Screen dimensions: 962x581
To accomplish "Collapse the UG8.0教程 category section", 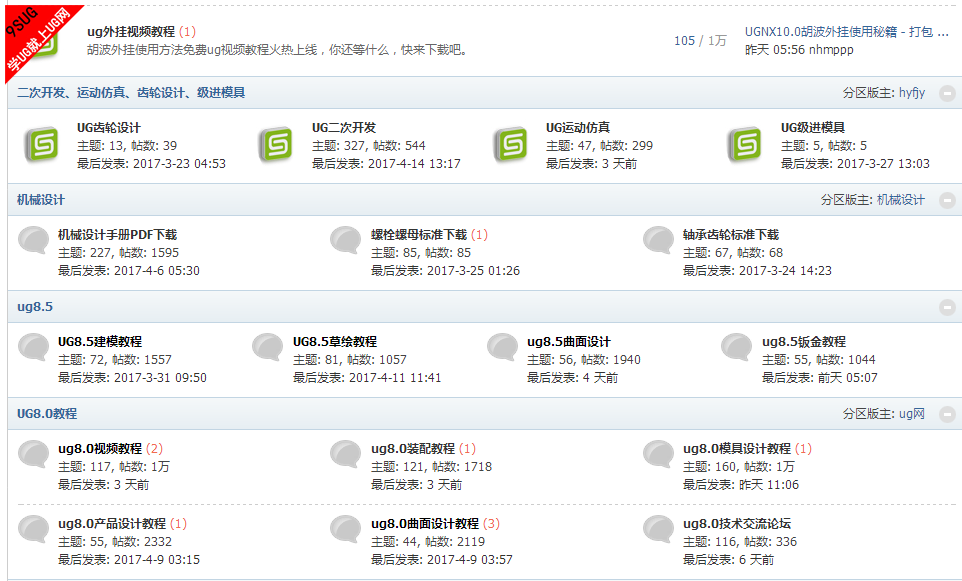I will point(947,414).
